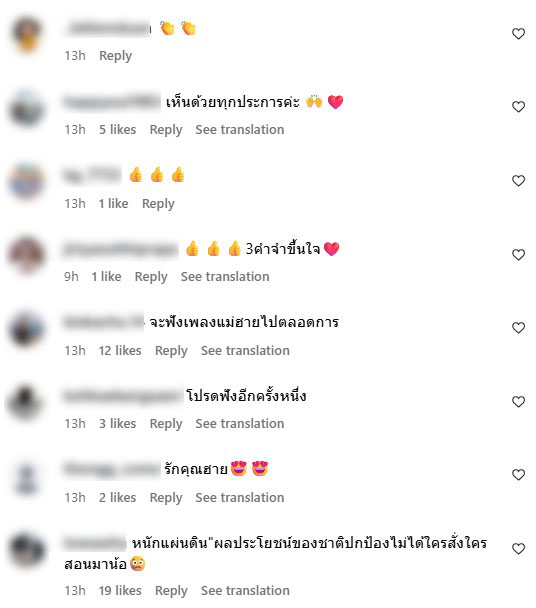Like the 'รักคุณฮาย' comment

coord(518,475)
